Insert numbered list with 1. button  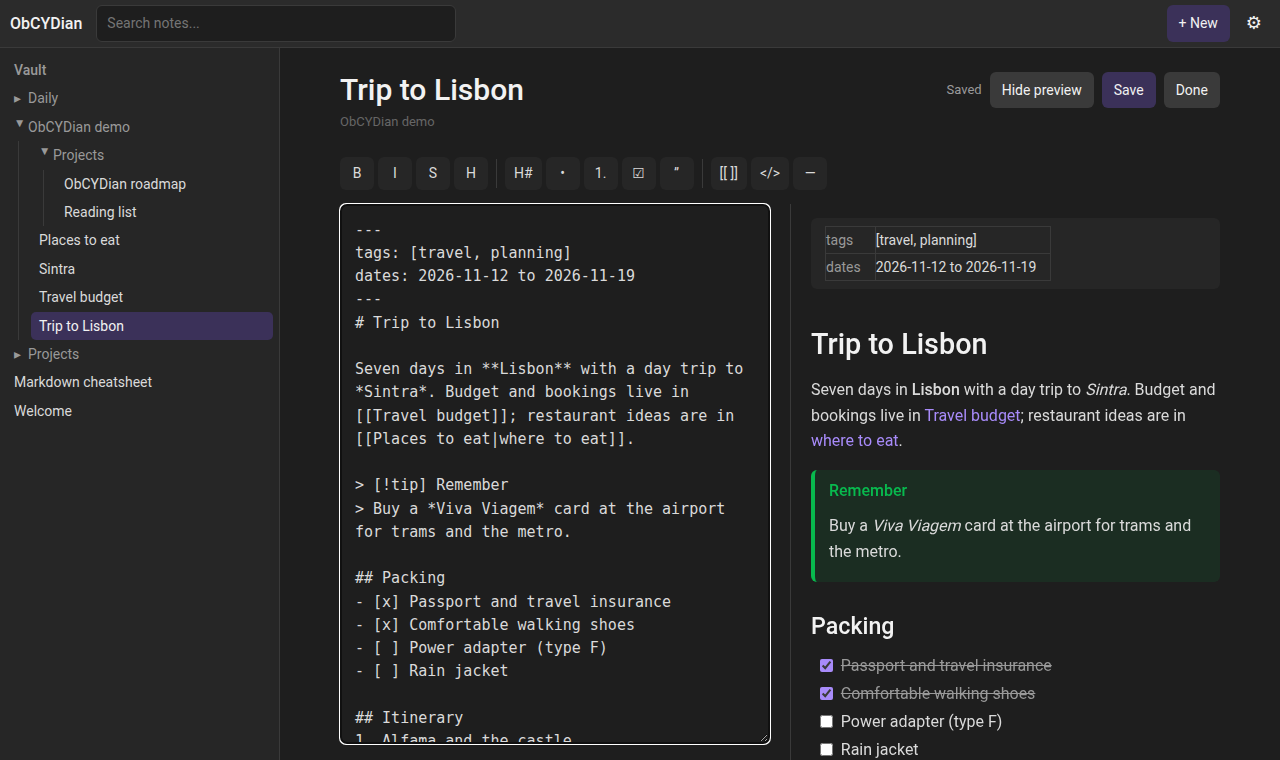click(601, 173)
